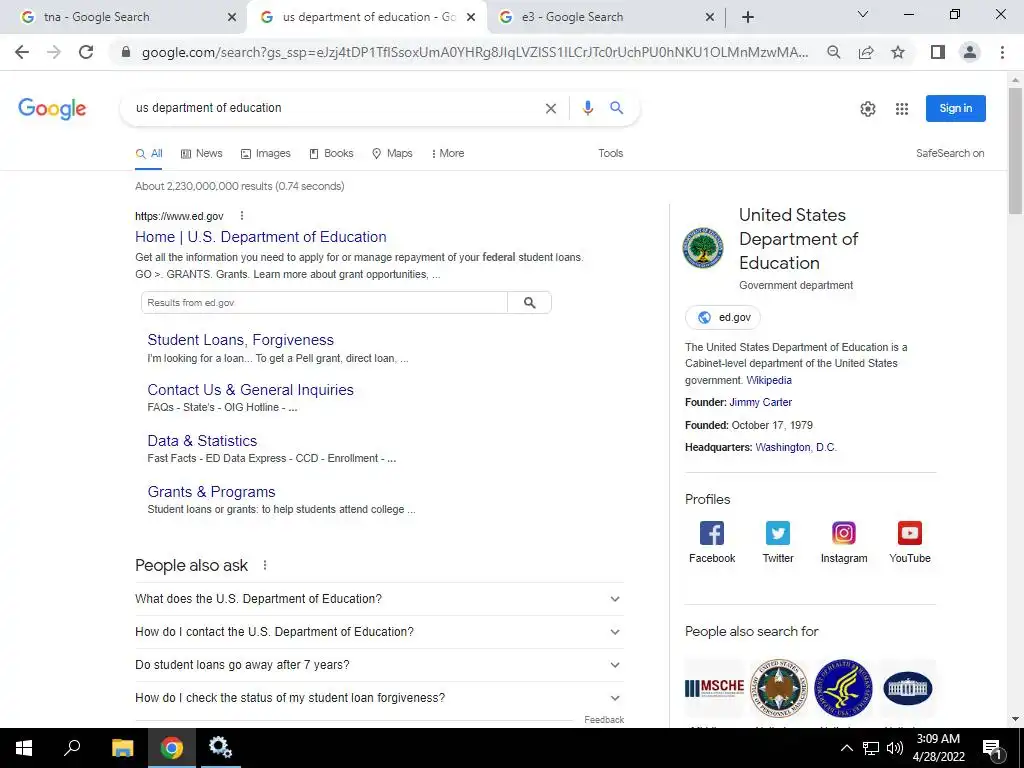Go back using the browser back arrow

(22, 52)
